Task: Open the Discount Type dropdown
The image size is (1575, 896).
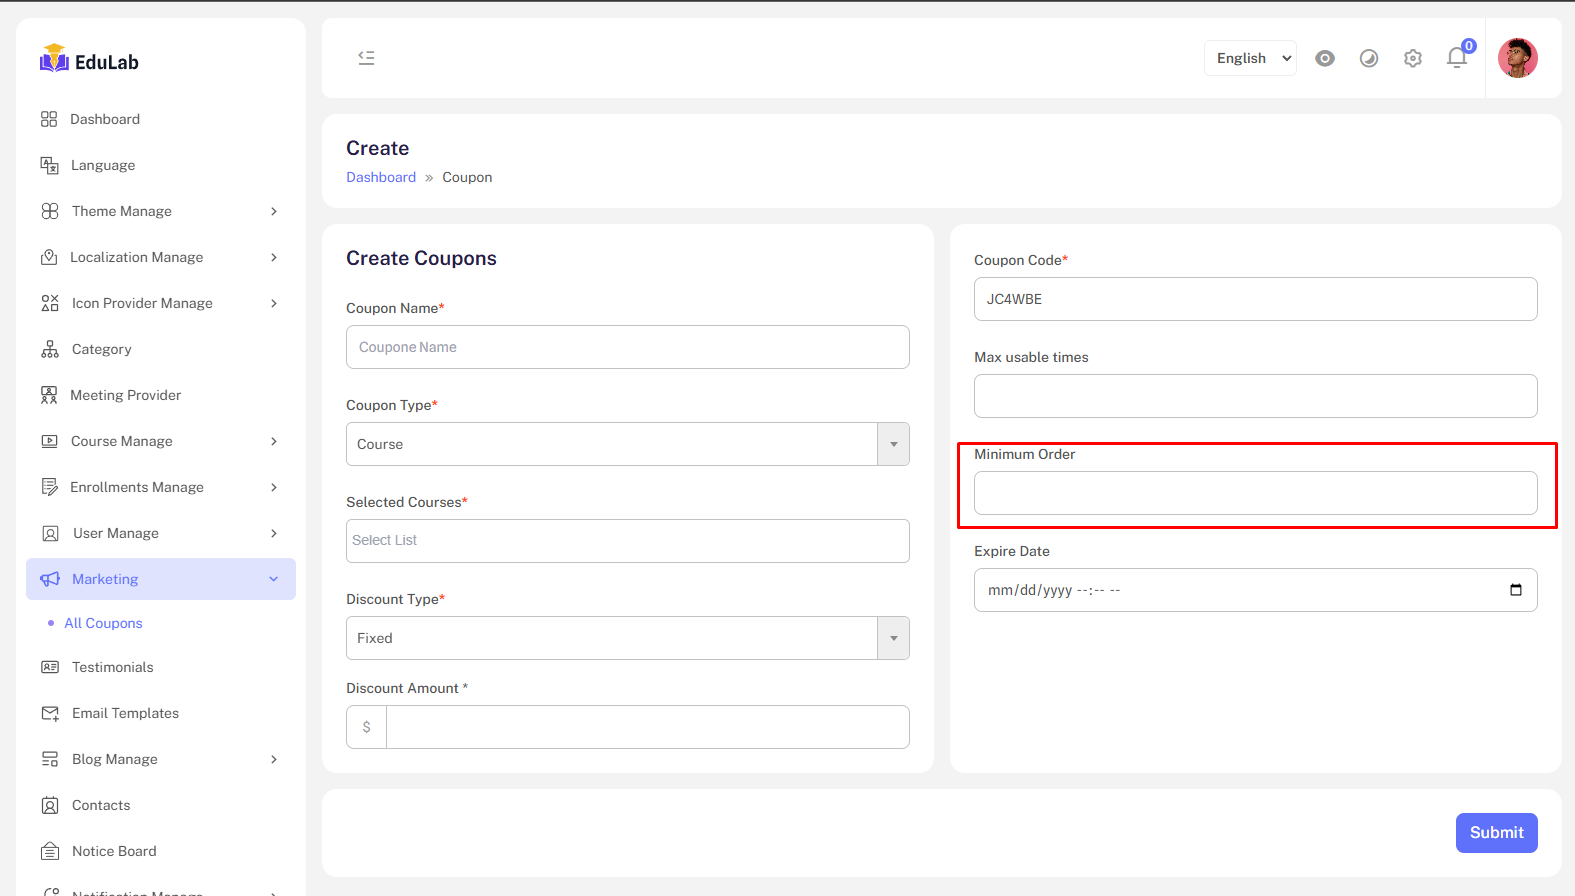Action: (x=627, y=638)
